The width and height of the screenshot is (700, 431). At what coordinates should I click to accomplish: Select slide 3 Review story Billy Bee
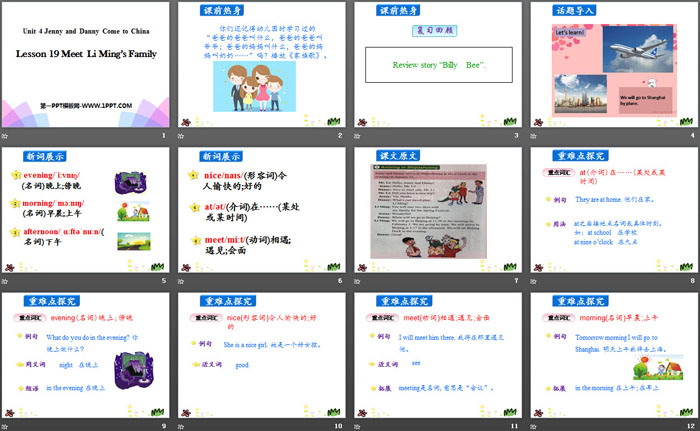point(438,64)
